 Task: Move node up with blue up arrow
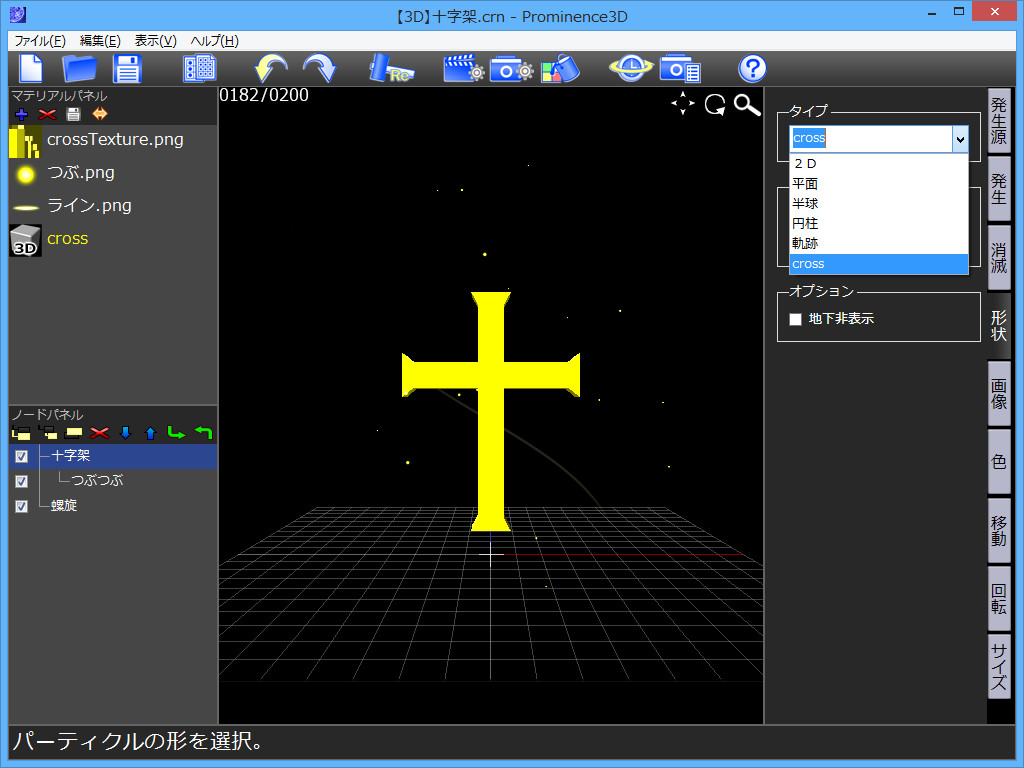pyautogui.click(x=151, y=432)
